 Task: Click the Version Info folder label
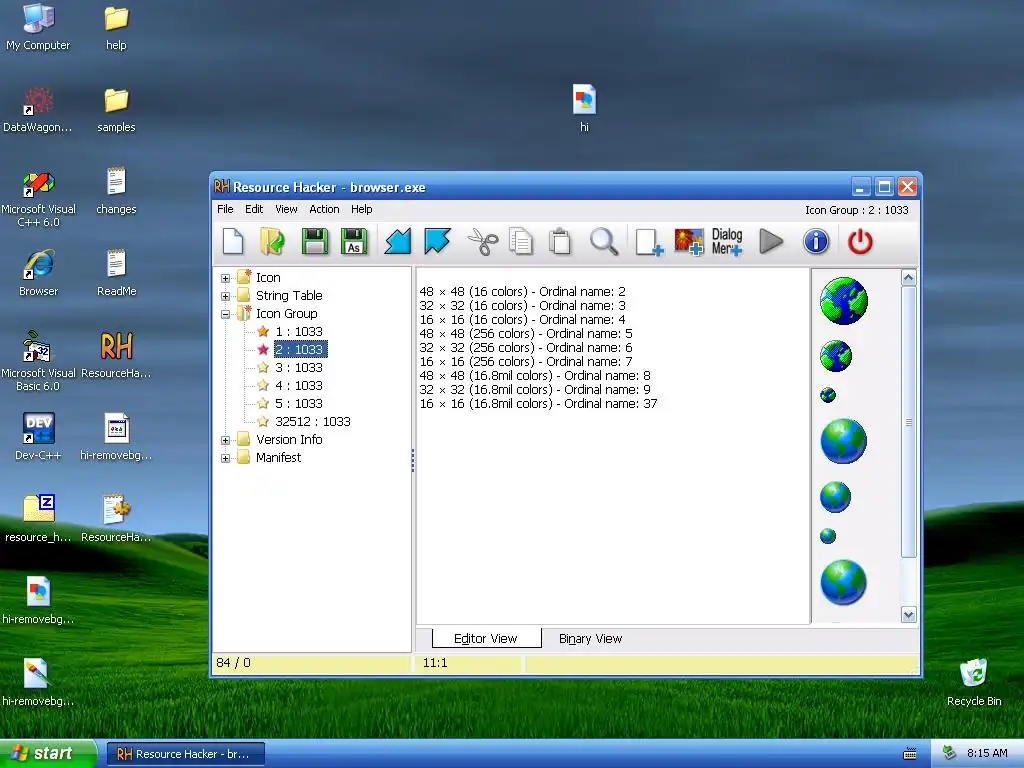click(x=289, y=440)
